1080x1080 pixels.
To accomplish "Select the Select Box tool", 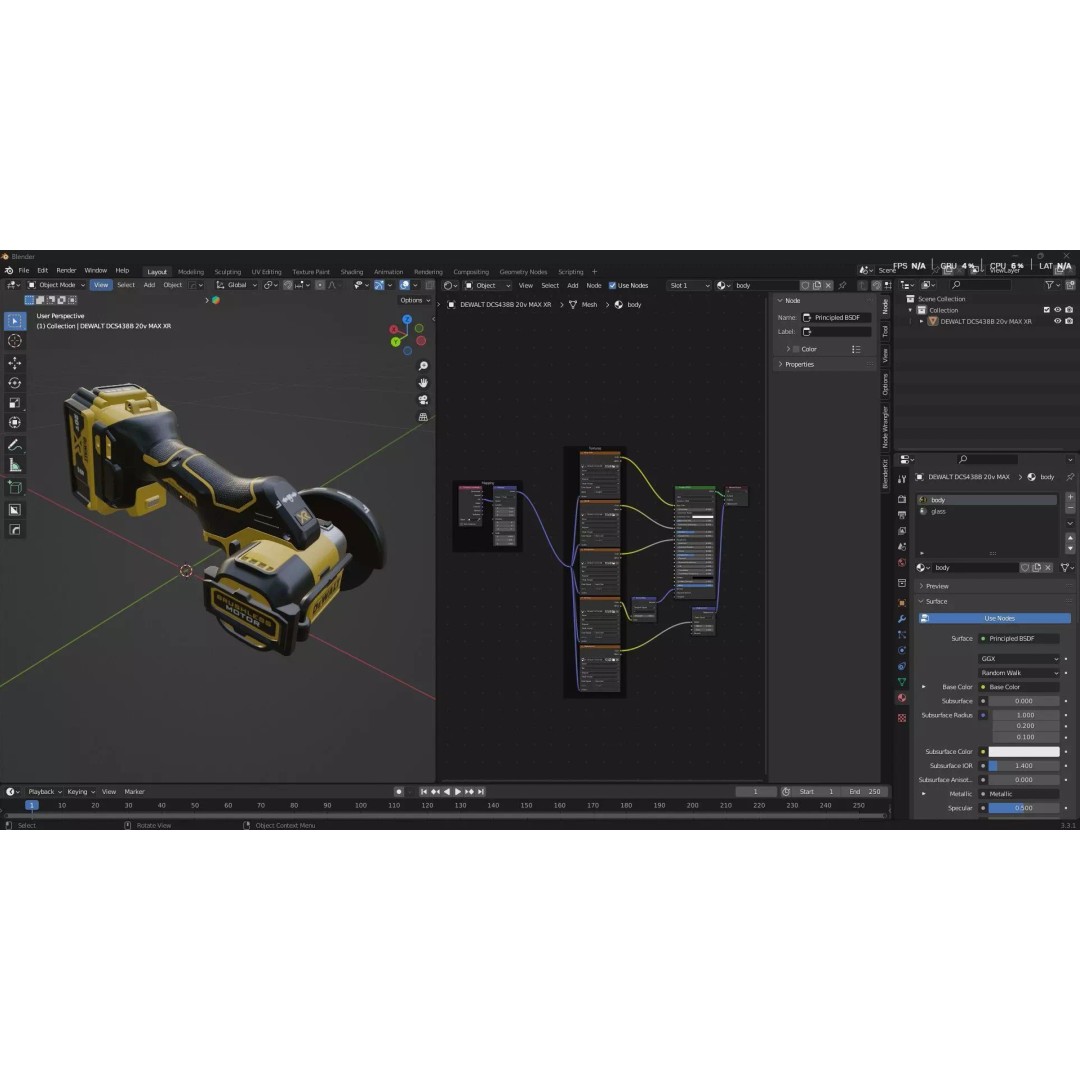I will coord(14,320).
